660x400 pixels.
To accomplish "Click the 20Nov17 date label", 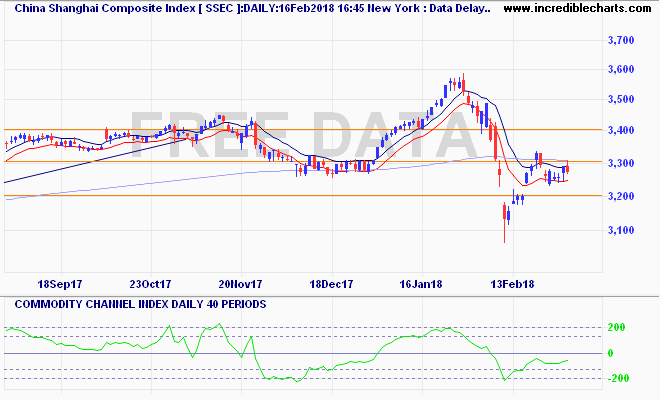I will click(x=240, y=284).
